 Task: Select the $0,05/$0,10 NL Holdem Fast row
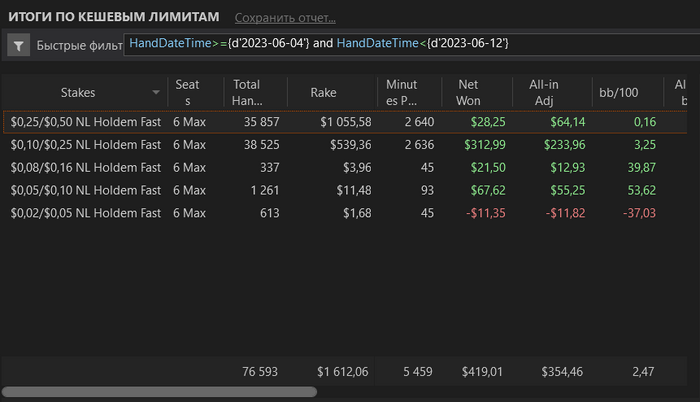point(345,190)
